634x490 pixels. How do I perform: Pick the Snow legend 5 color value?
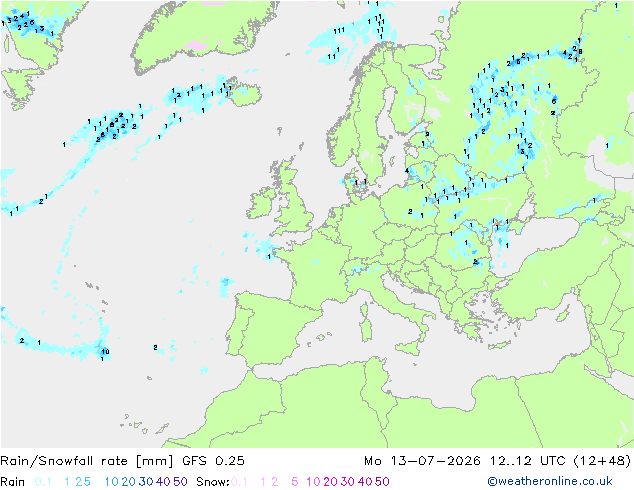[295, 482]
